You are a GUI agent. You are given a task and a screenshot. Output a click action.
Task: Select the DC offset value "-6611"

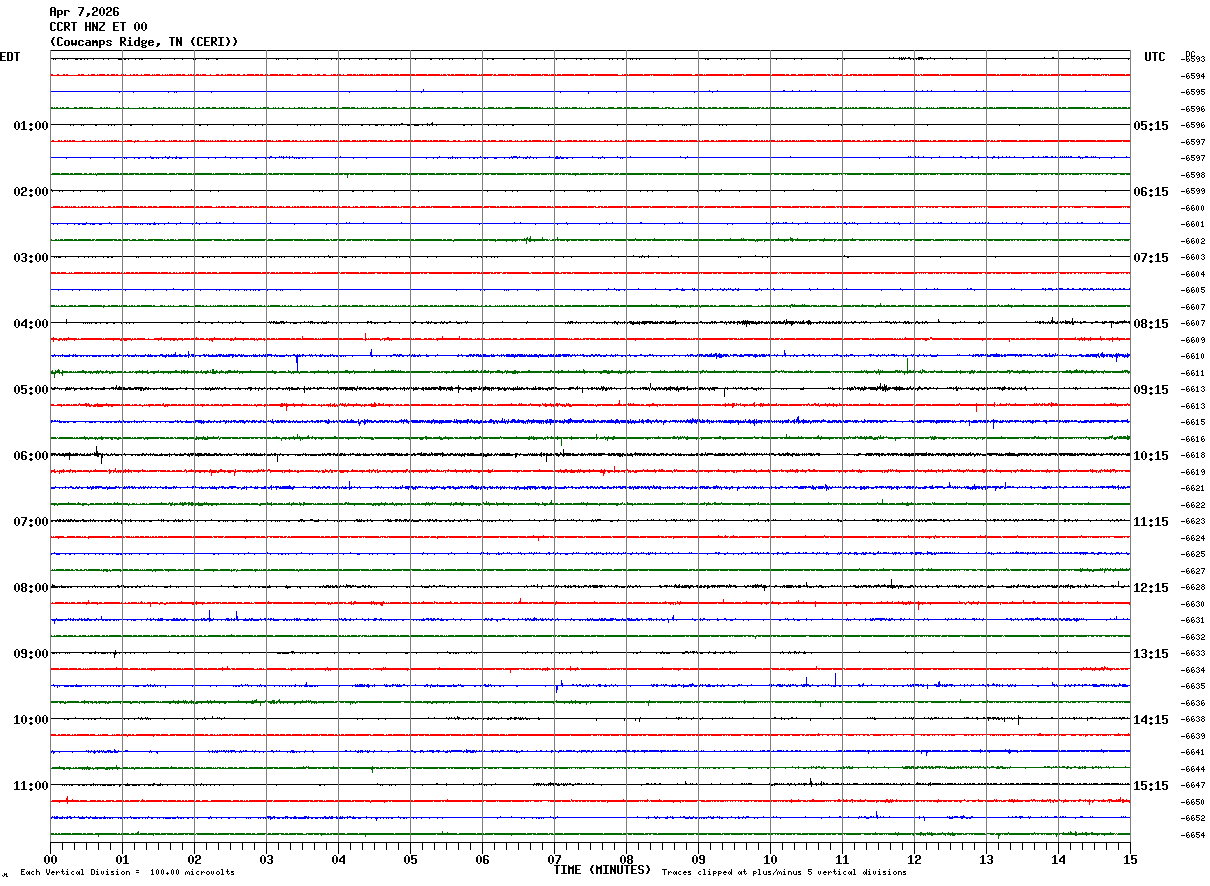coord(1193,373)
